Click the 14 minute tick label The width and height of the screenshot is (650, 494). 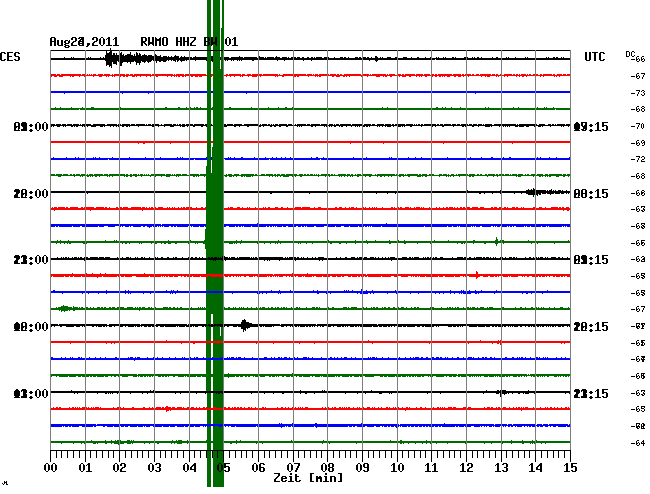[x=536, y=468]
